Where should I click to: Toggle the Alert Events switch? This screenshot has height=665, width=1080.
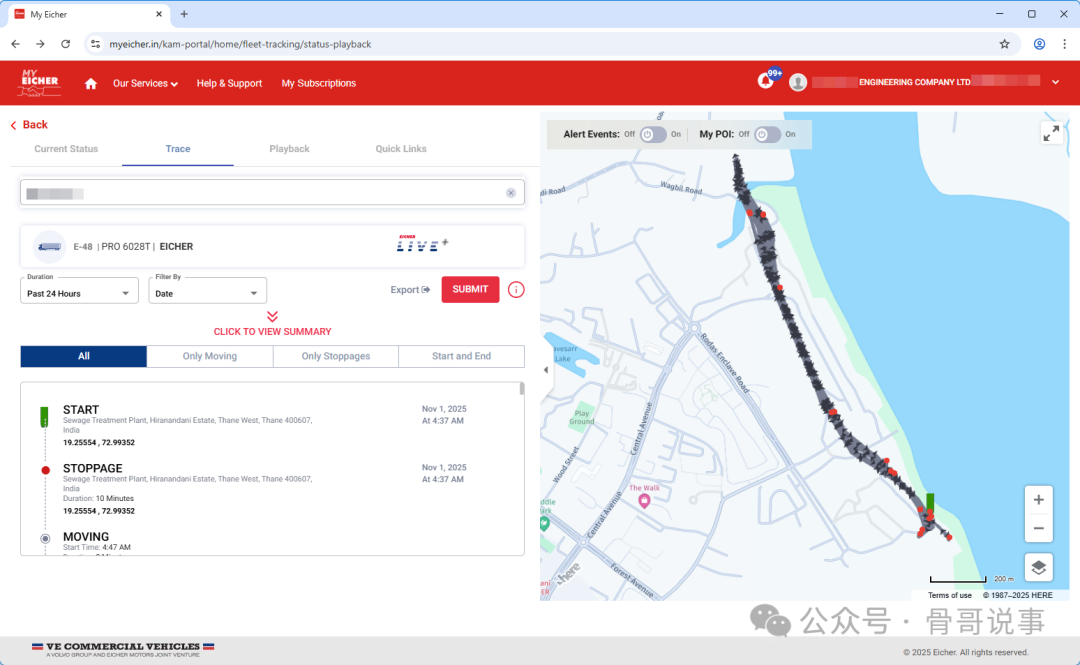tap(652, 134)
